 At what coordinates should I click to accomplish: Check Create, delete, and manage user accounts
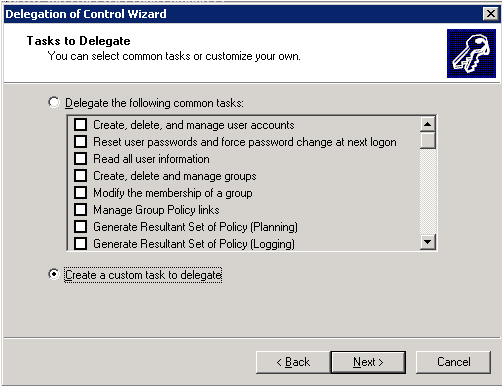(80, 125)
